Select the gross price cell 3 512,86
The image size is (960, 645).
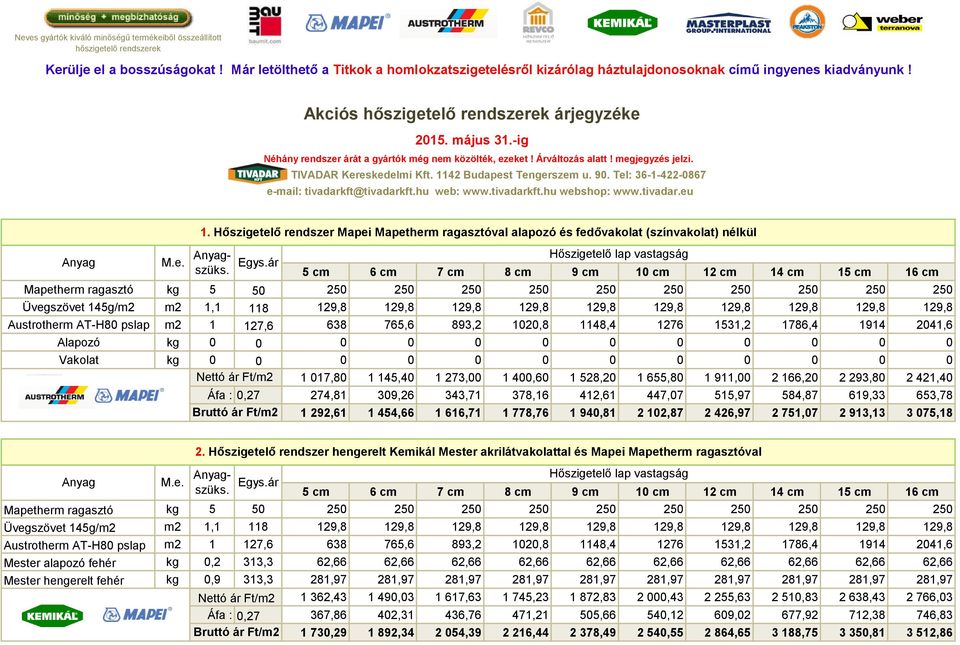tap(921, 632)
